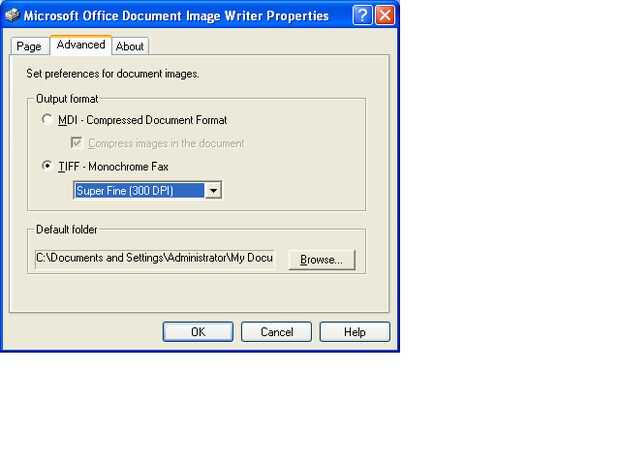Click the printer icon in the title bar
Image resolution: width=620 pixels, height=465 pixels.
coord(13,15)
